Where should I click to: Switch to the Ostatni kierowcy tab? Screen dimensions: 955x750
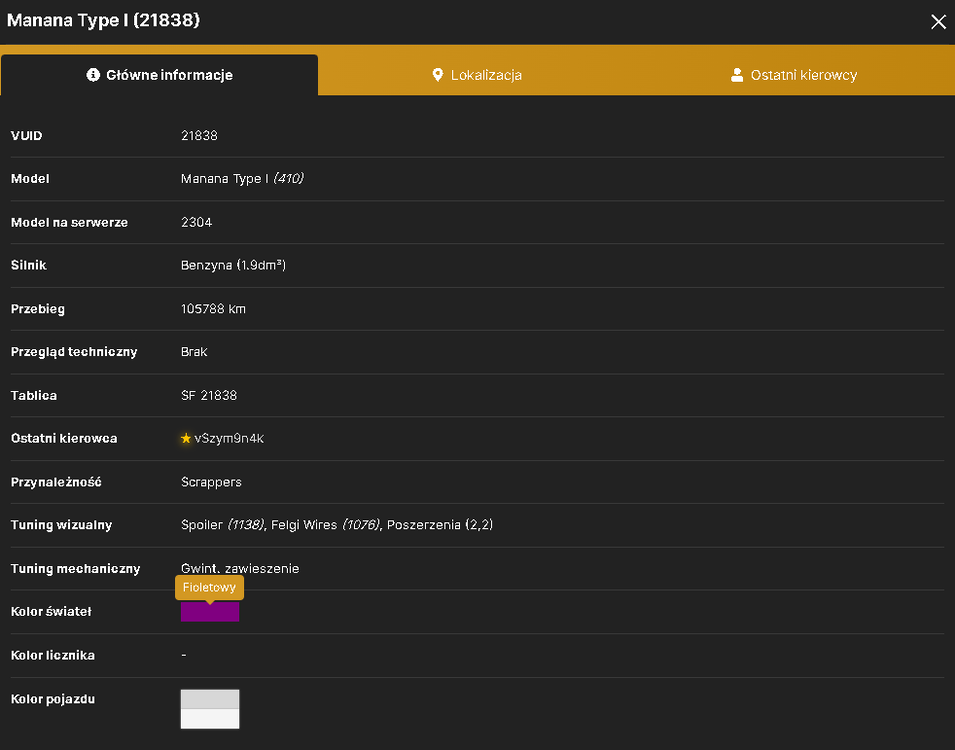794,75
